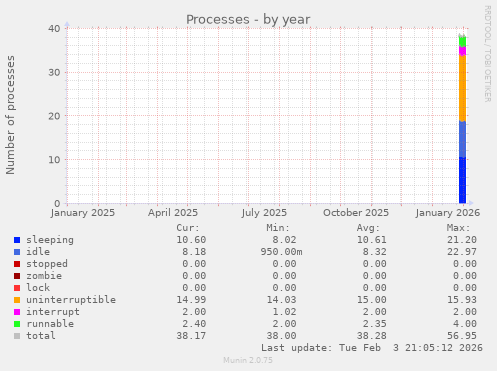
Task: Click the runnable legend color swatch
Action: coord(17,324)
